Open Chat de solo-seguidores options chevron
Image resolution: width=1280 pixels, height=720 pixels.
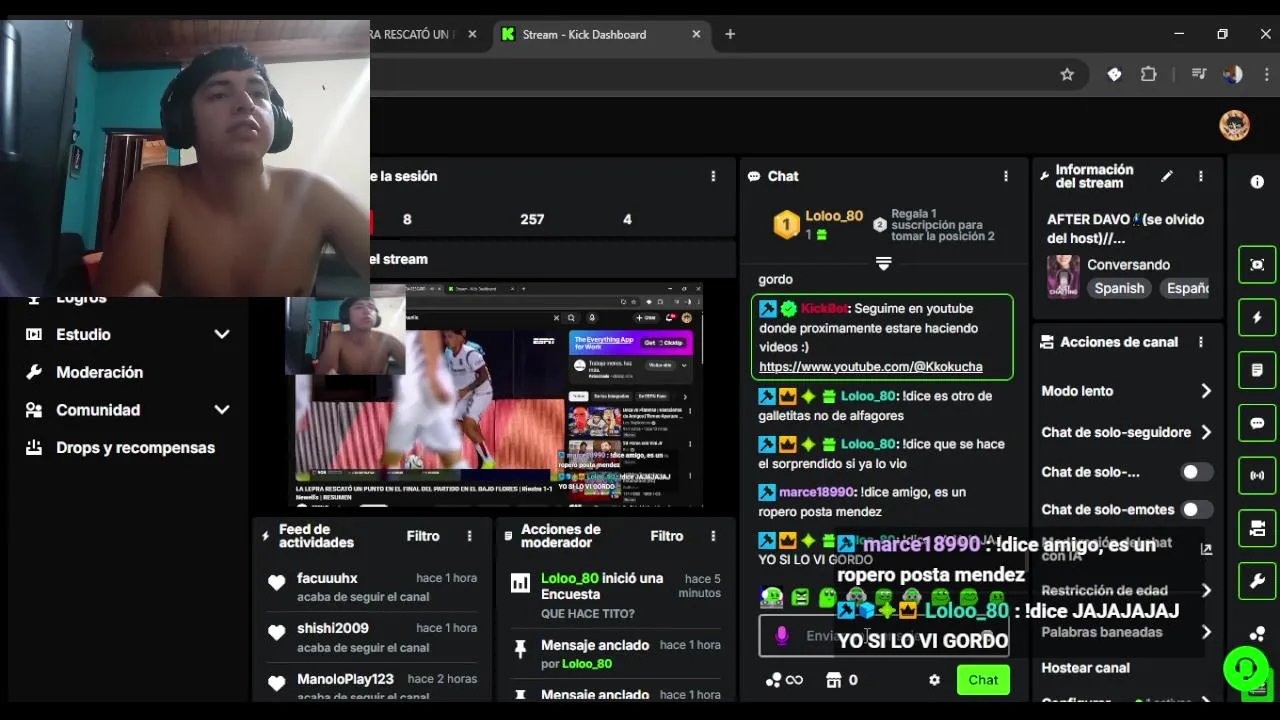click(x=1205, y=432)
